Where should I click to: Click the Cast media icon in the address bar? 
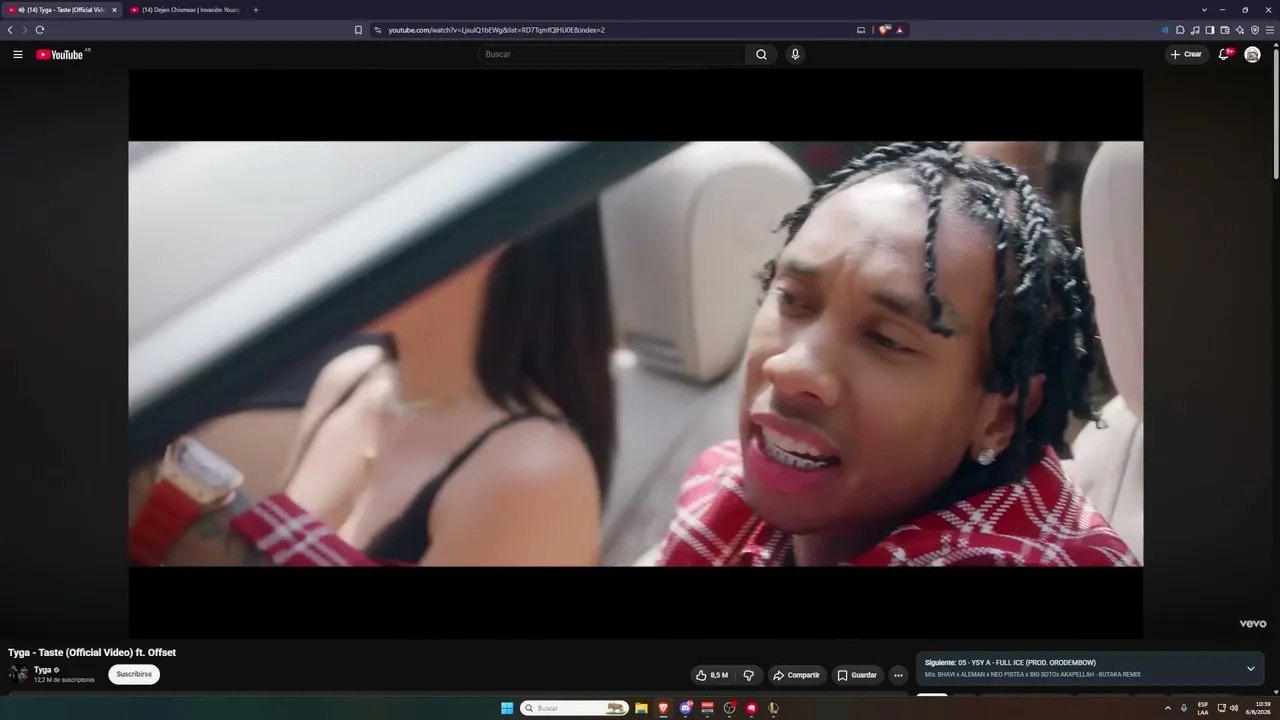tap(861, 30)
